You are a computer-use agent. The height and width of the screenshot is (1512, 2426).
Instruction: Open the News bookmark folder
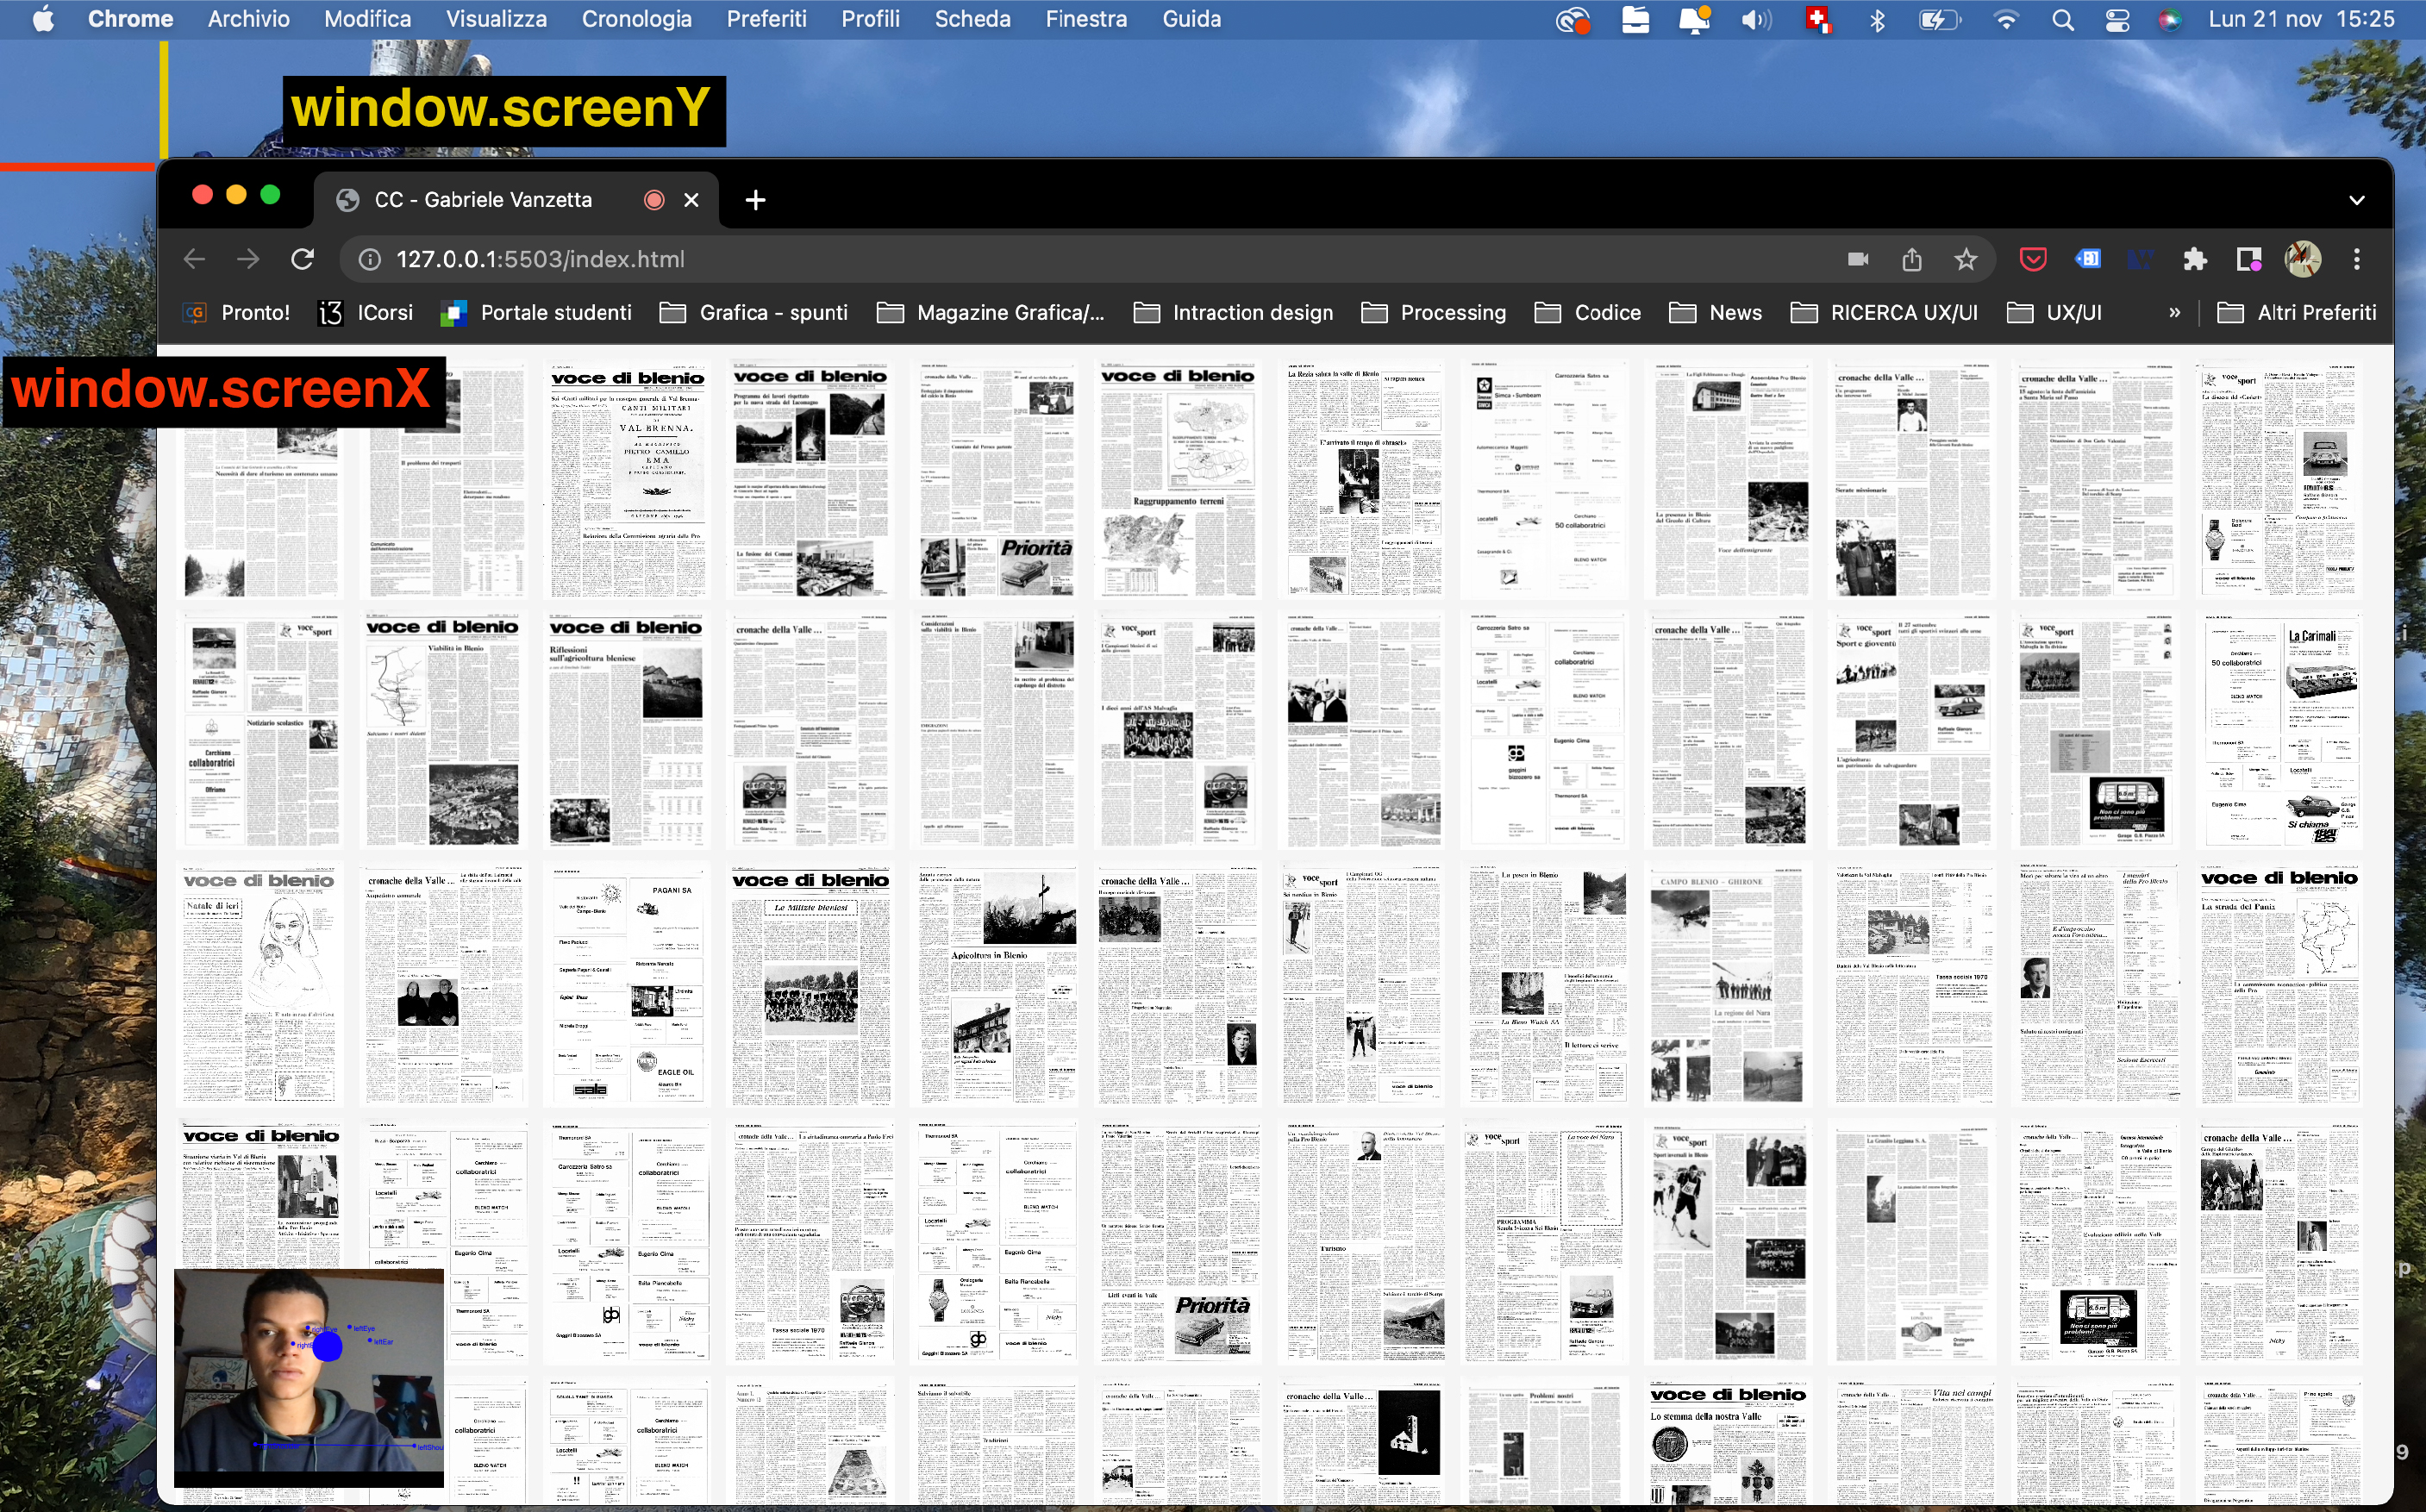(1716, 313)
